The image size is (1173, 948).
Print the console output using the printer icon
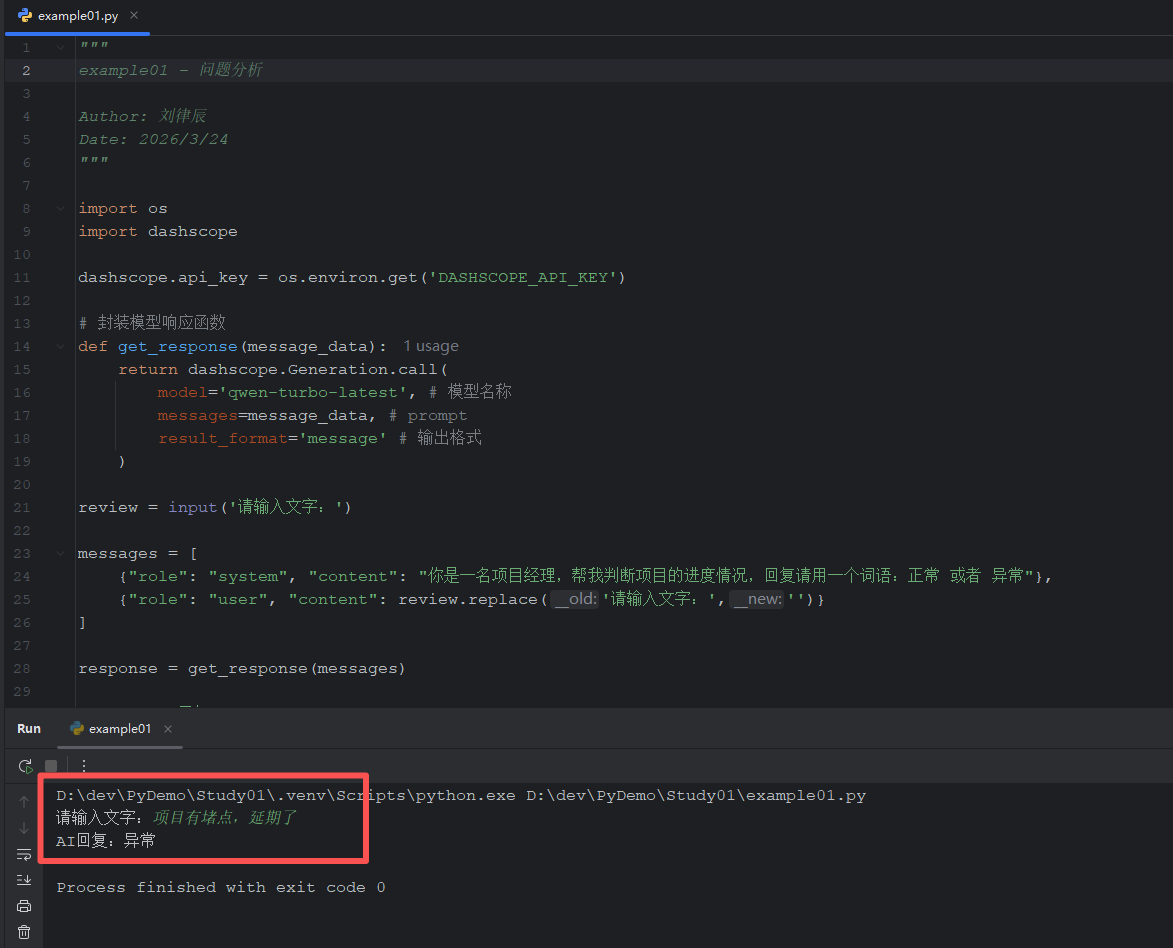[24, 906]
